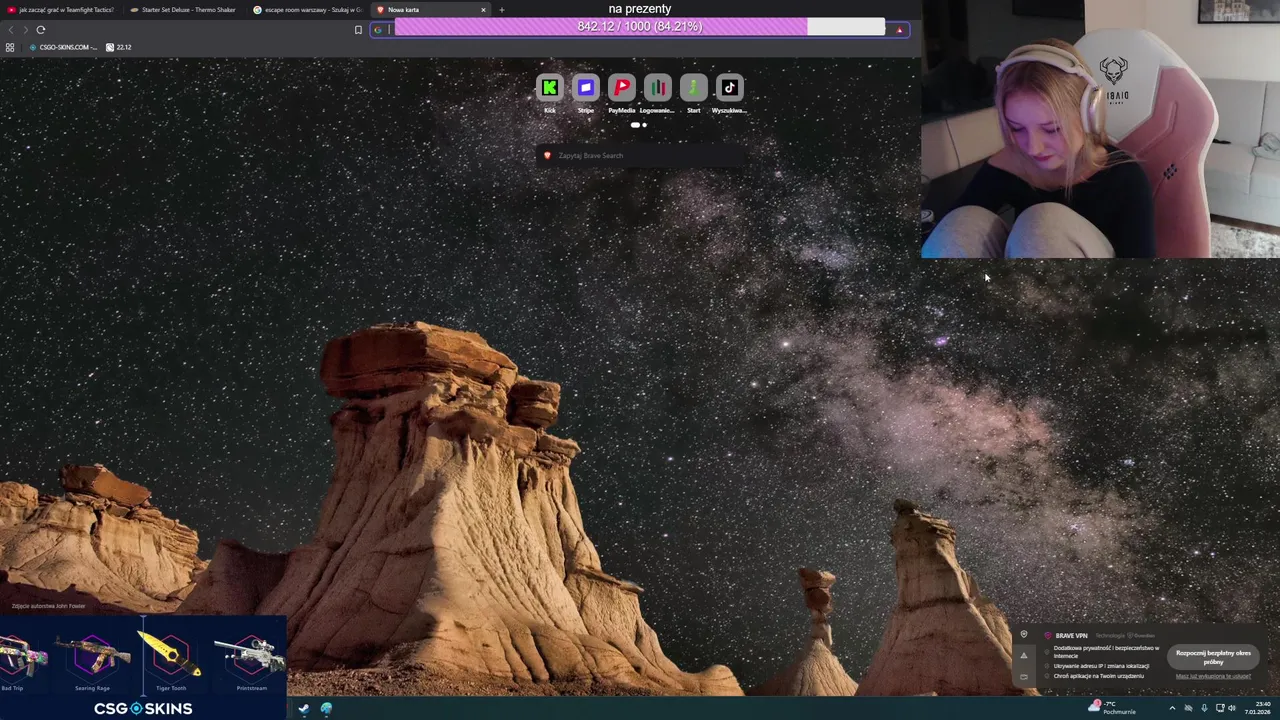
Task: Open Steam from the taskbar
Action: (303, 709)
